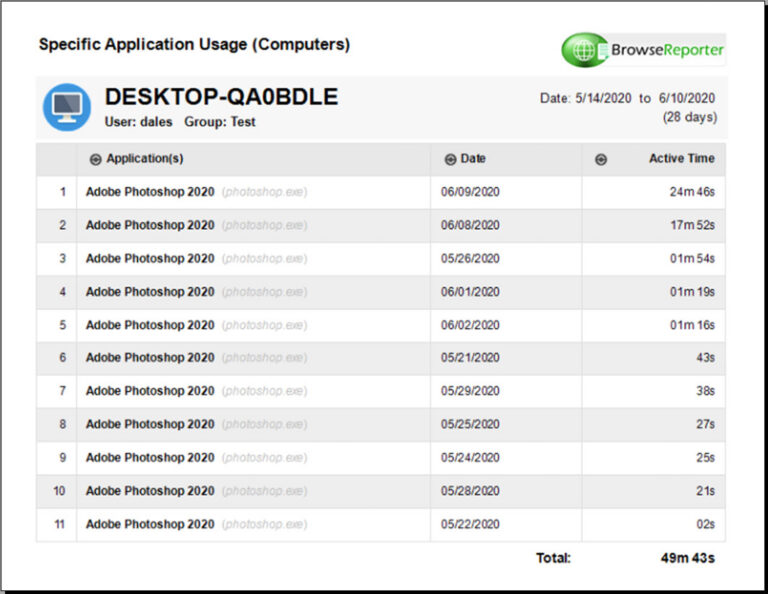Toggle sort arrow beside Application(s) header
The image size is (768, 594).
point(96,159)
